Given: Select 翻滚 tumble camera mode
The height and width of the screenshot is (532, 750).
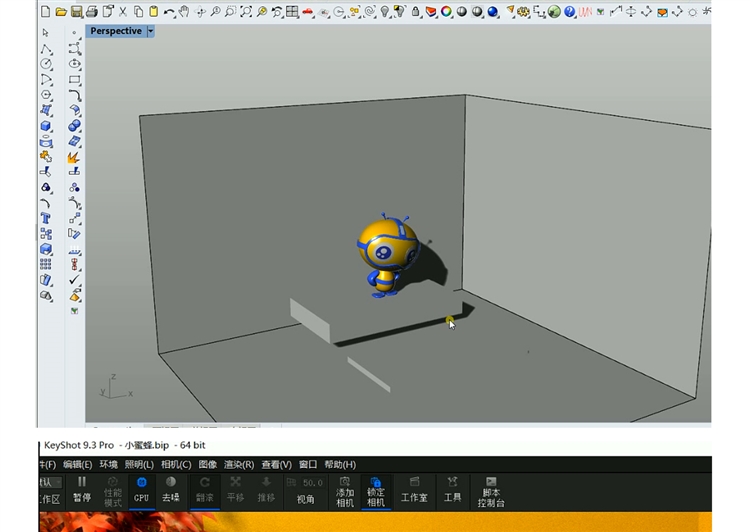Looking at the screenshot, I should (205, 490).
